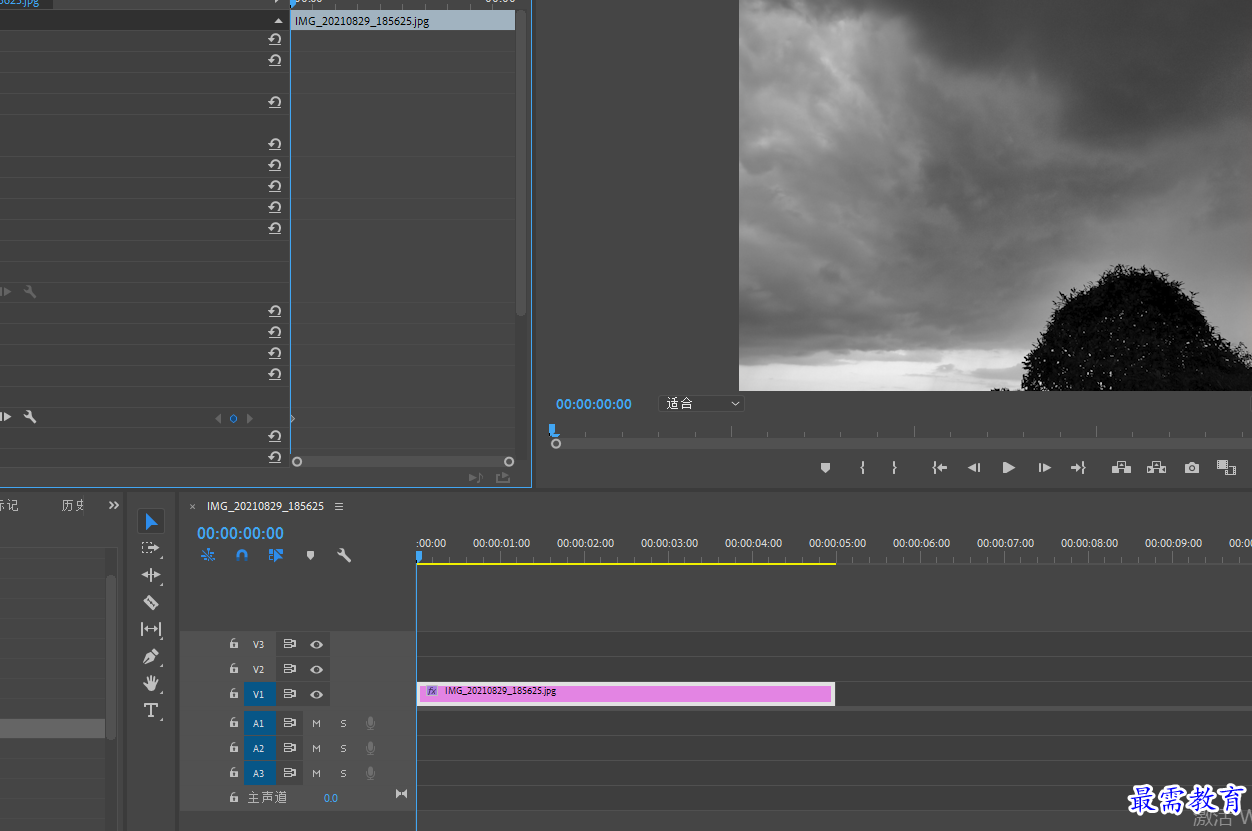The image size is (1252, 831).
Task: Toggle V3 track visibility eye
Action: pyautogui.click(x=316, y=645)
